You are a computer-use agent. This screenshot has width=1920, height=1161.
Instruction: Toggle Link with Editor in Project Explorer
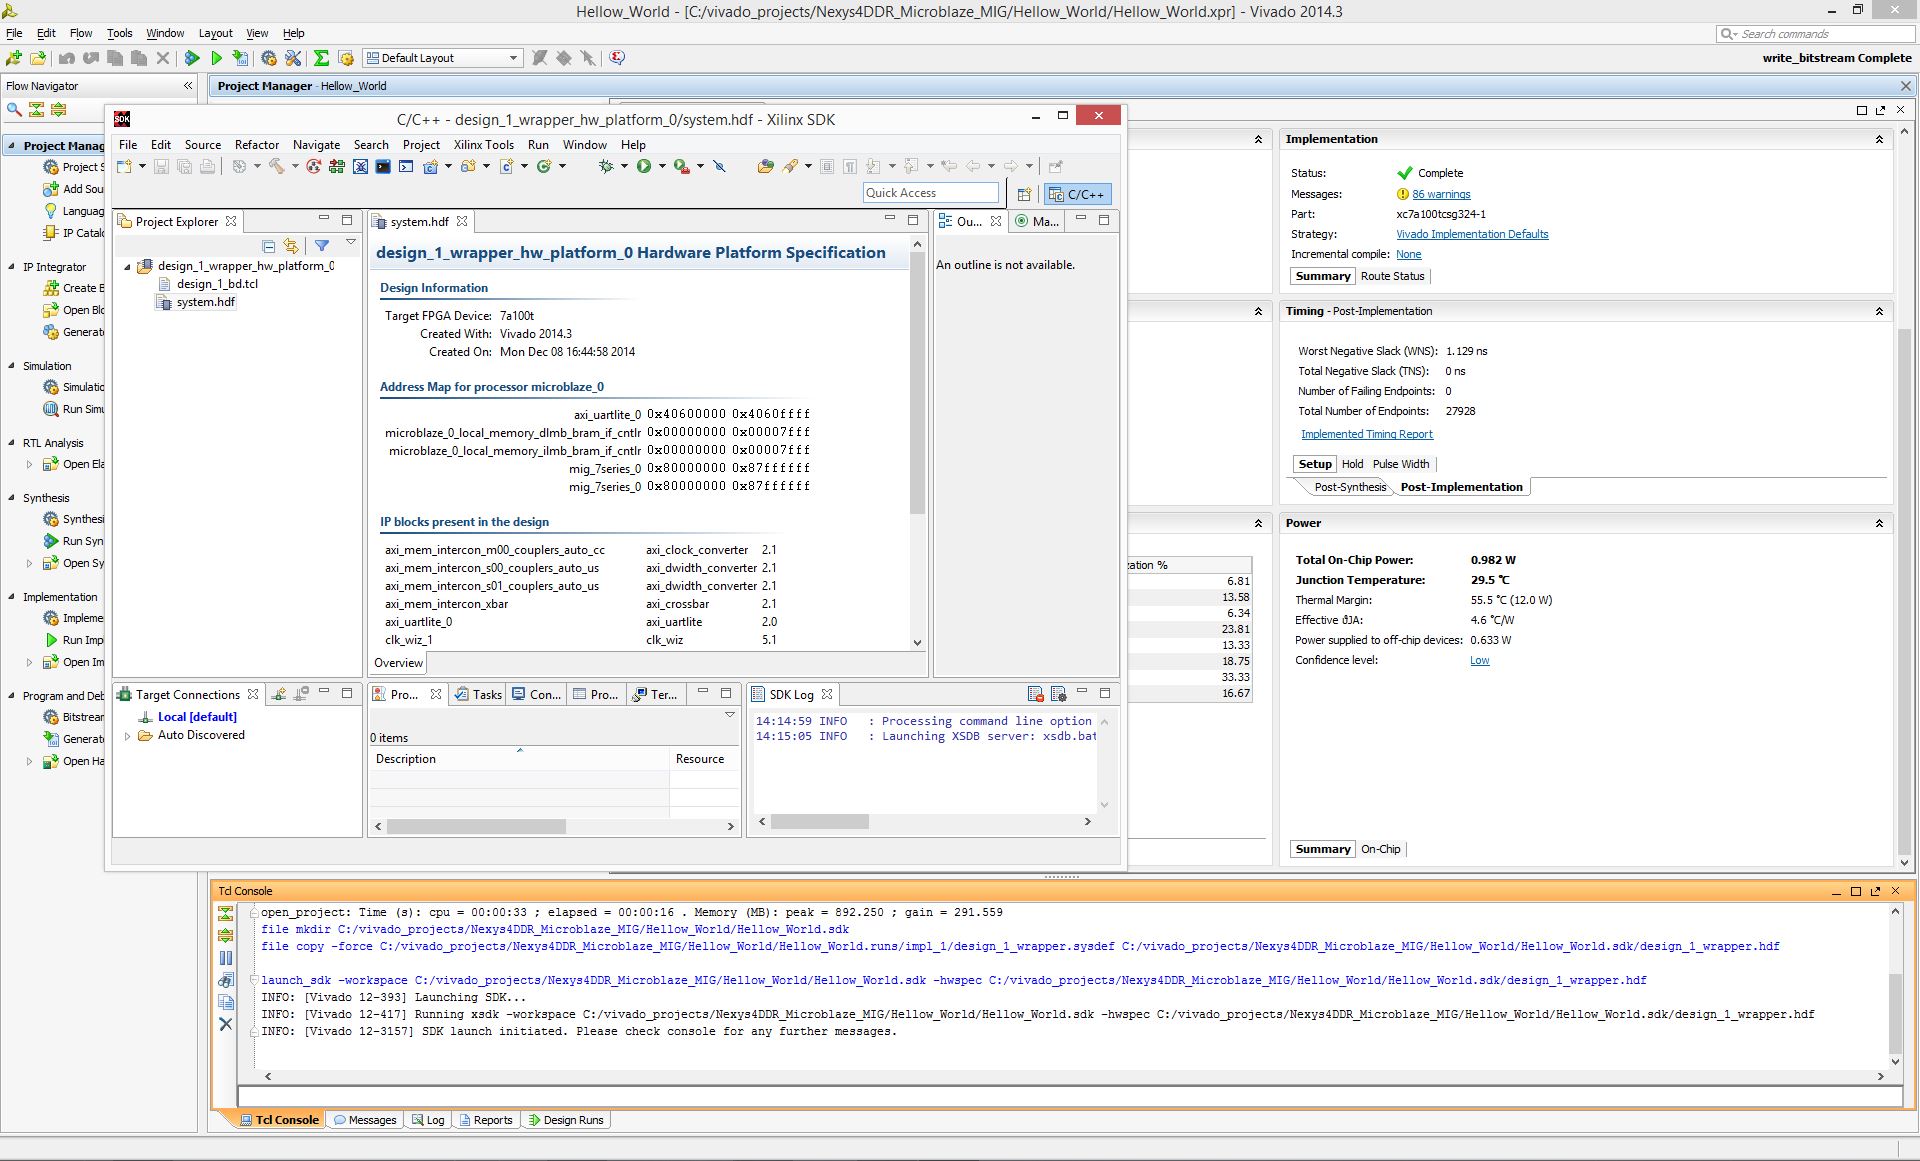point(291,245)
